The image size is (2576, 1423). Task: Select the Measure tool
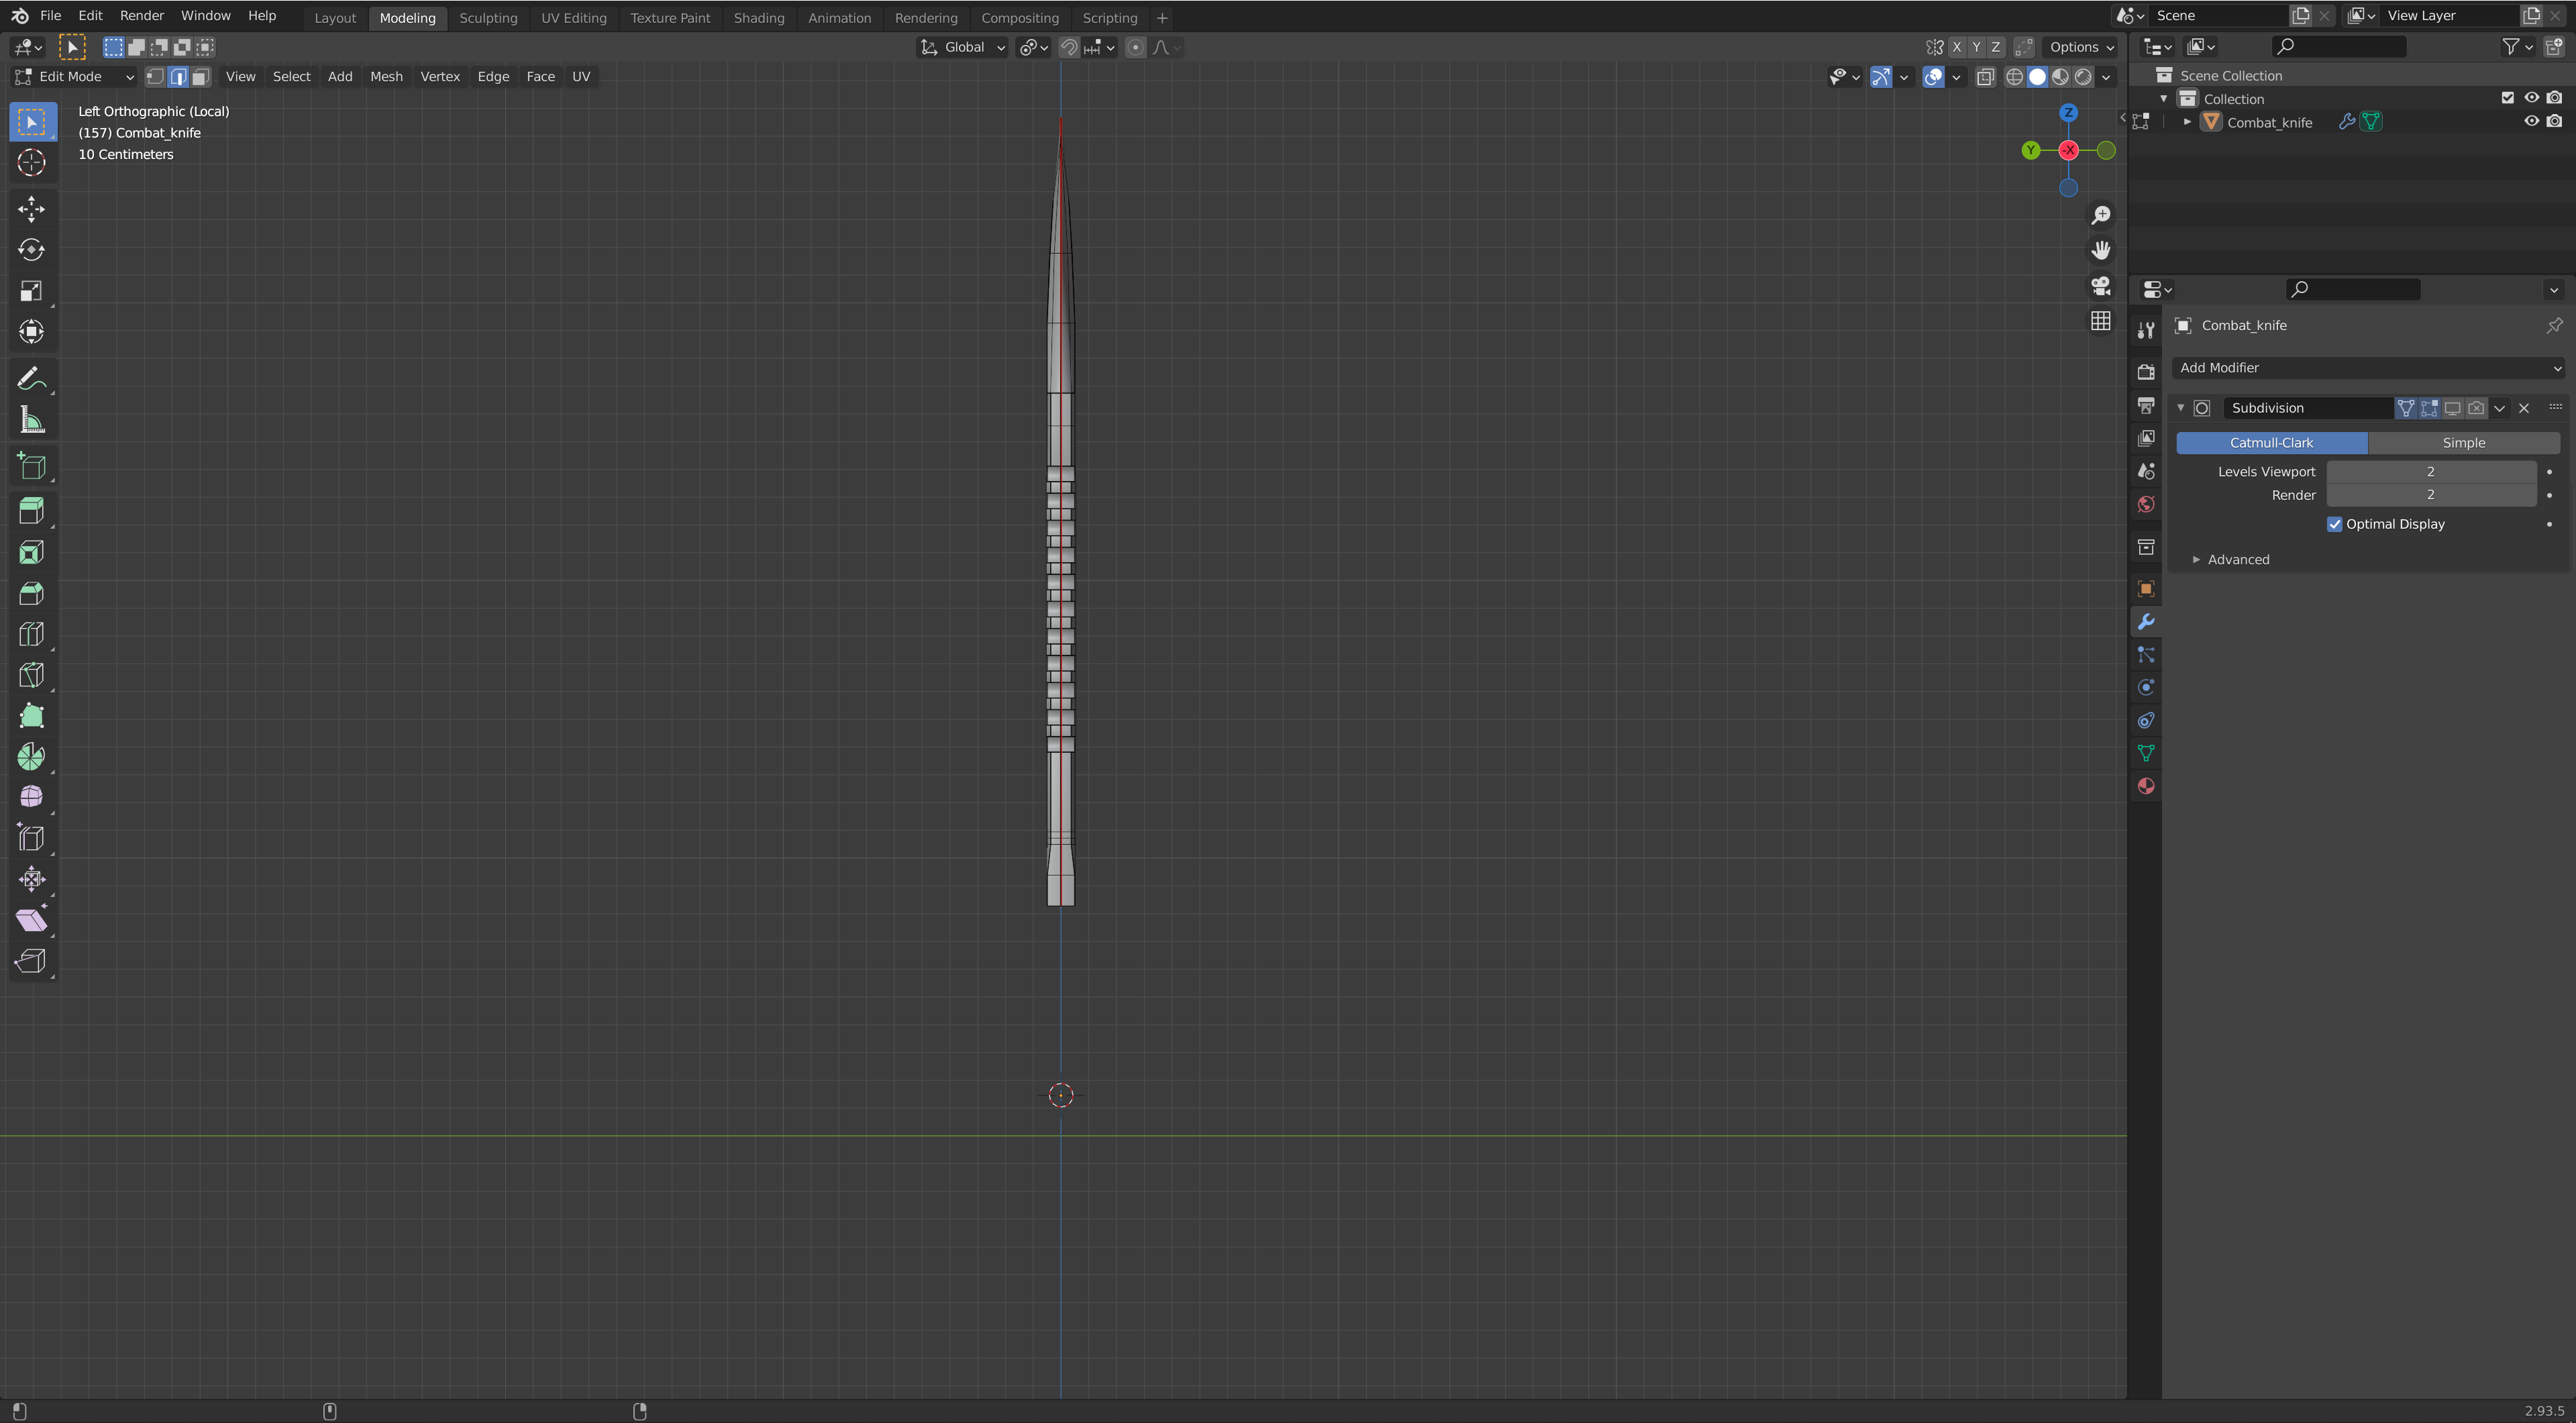point(31,420)
